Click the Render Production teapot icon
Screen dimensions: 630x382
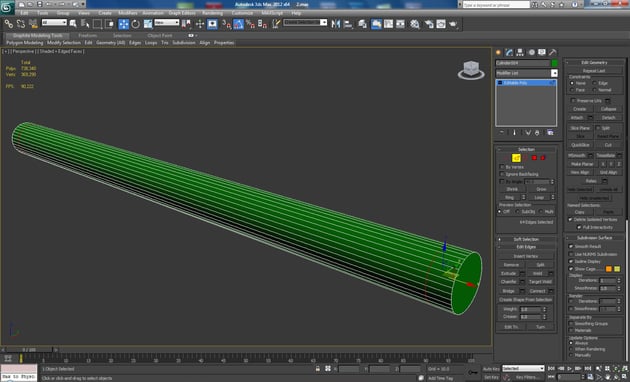point(453,24)
